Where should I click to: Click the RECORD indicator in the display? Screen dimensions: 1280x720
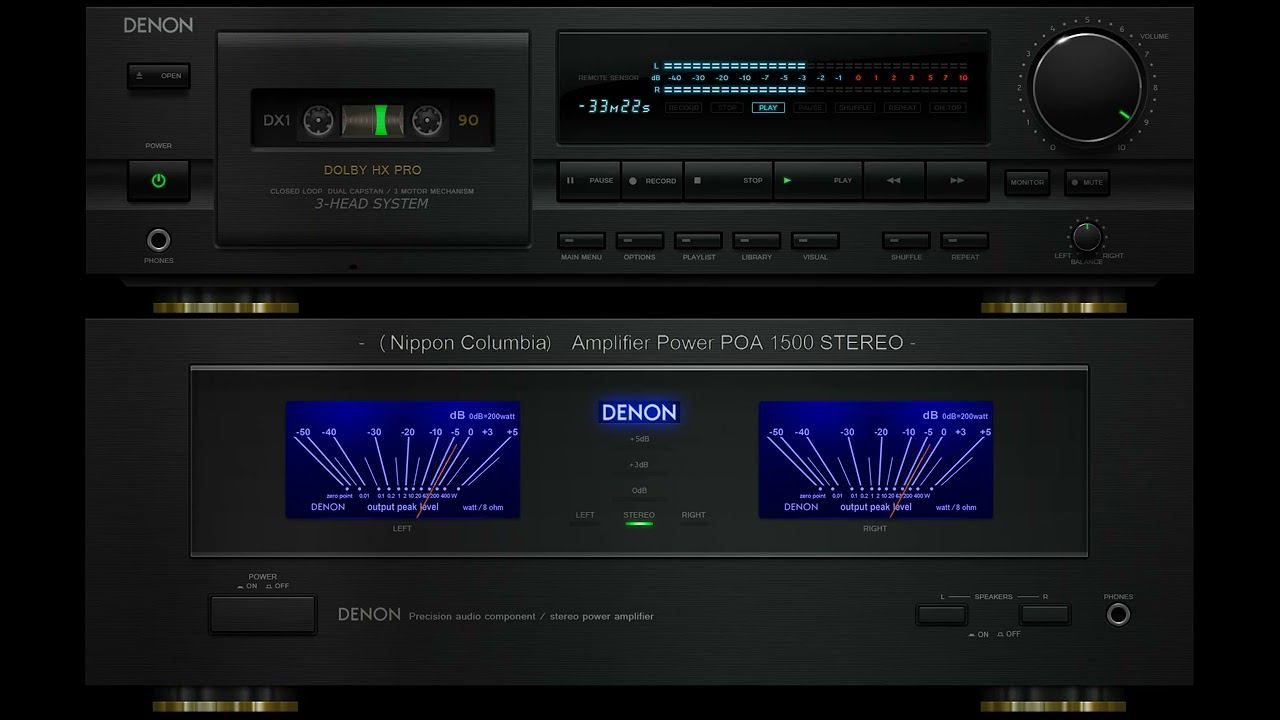click(684, 107)
